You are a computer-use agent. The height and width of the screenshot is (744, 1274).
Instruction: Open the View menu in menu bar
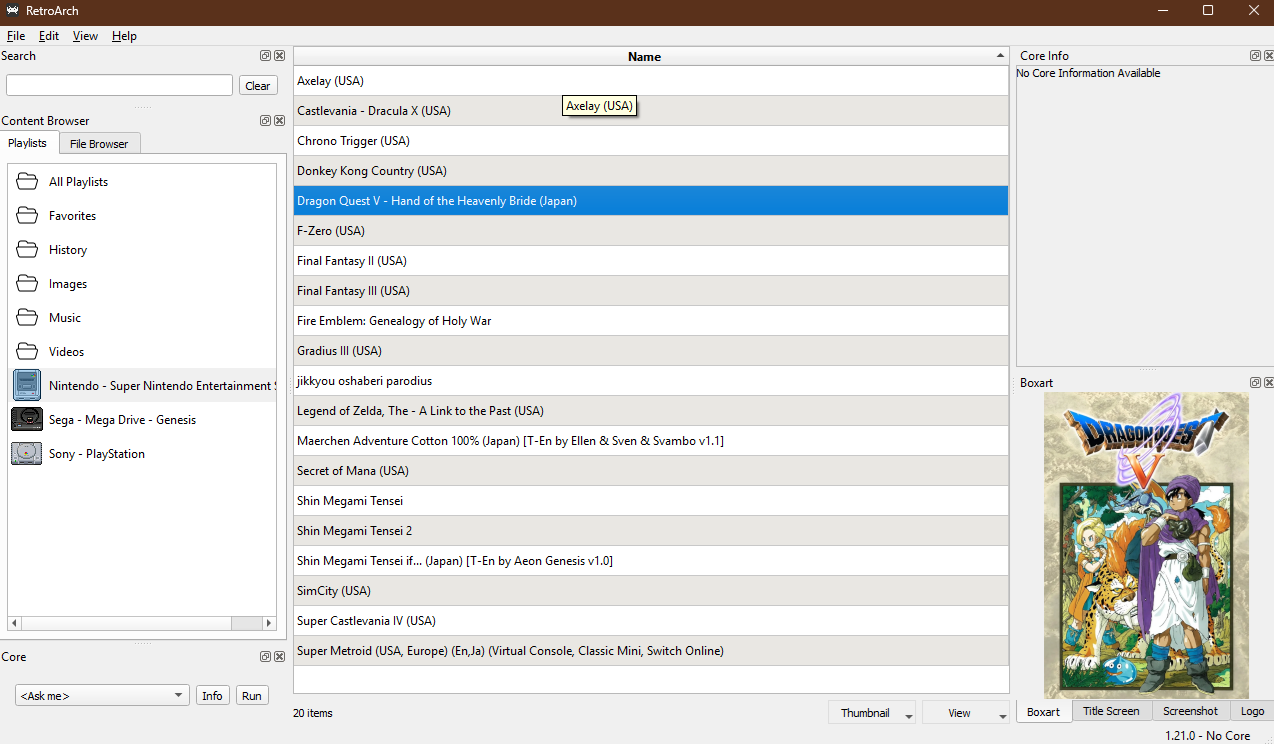pyautogui.click(x=85, y=36)
